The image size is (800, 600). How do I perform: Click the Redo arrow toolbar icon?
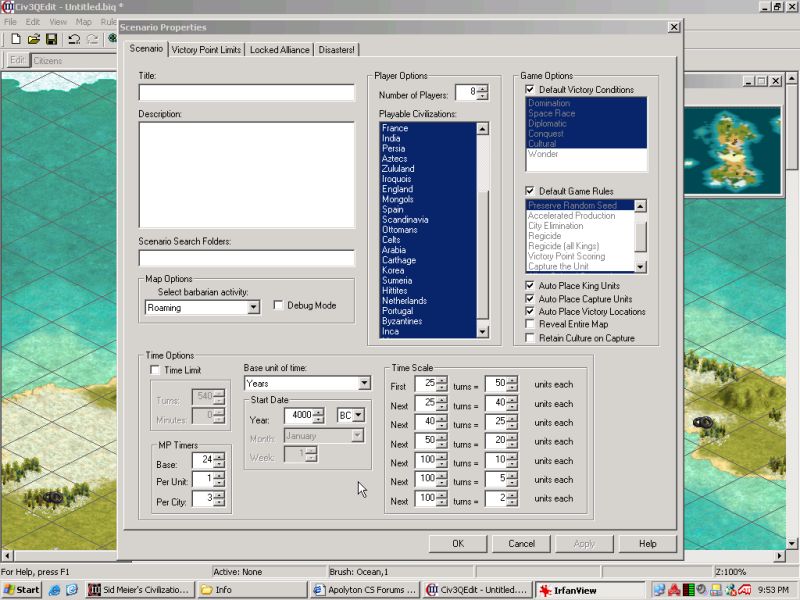click(x=91, y=39)
